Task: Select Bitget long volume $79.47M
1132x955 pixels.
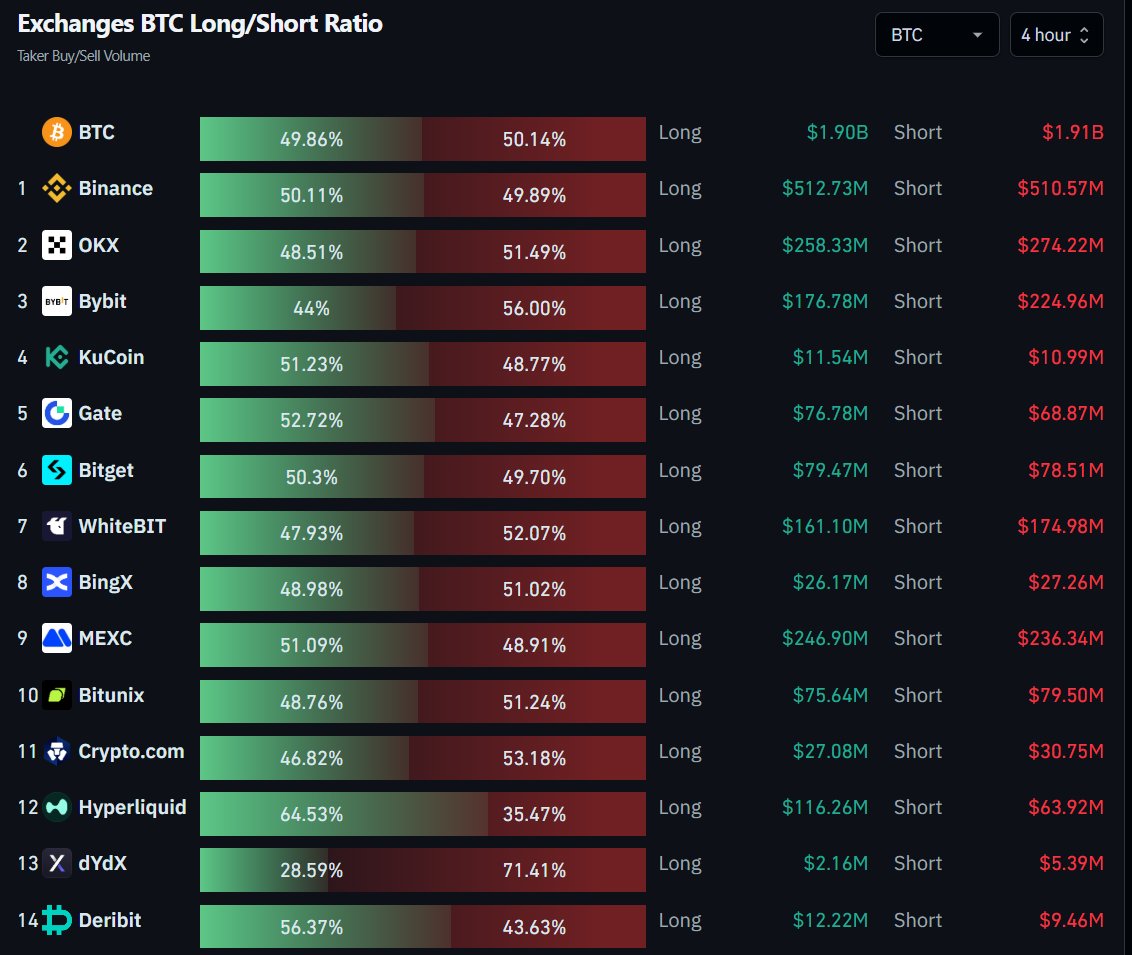Action: [x=830, y=471]
